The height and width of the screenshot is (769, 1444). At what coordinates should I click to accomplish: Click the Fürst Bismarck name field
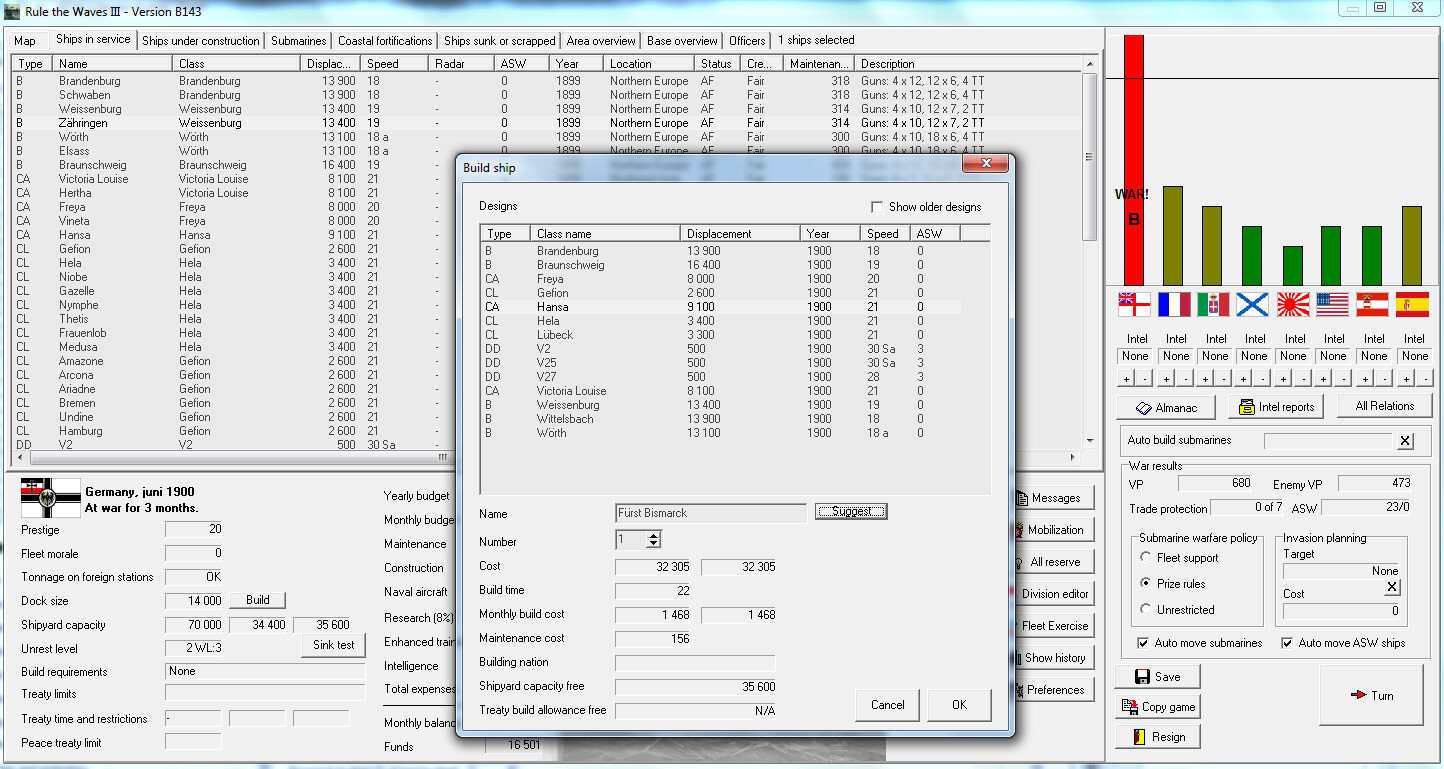coord(710,513)
